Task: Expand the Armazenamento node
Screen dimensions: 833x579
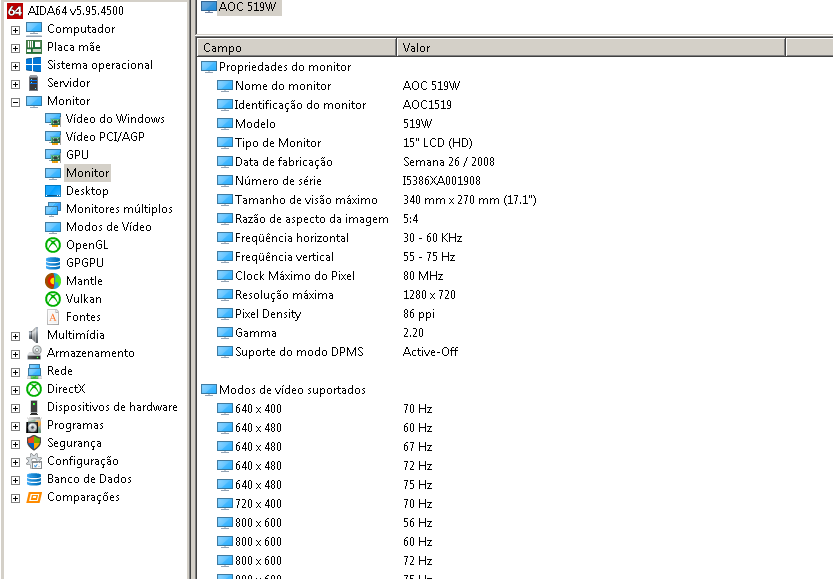Action: point(15,354)
